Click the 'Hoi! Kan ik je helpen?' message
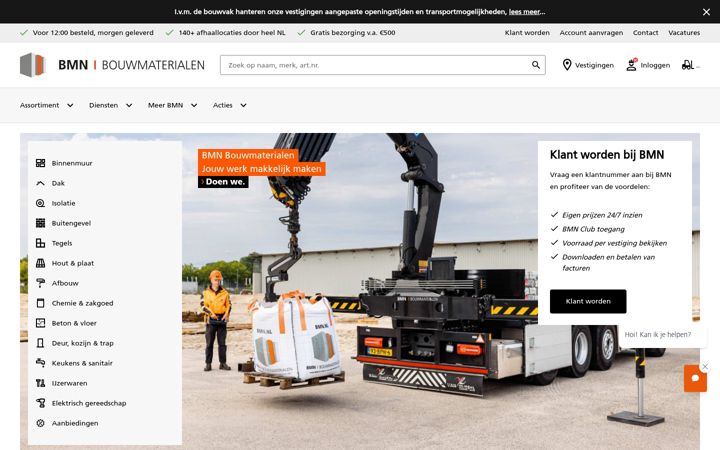Screen dimensions: 720x450 pyautogui.click(x=658, y=334)
